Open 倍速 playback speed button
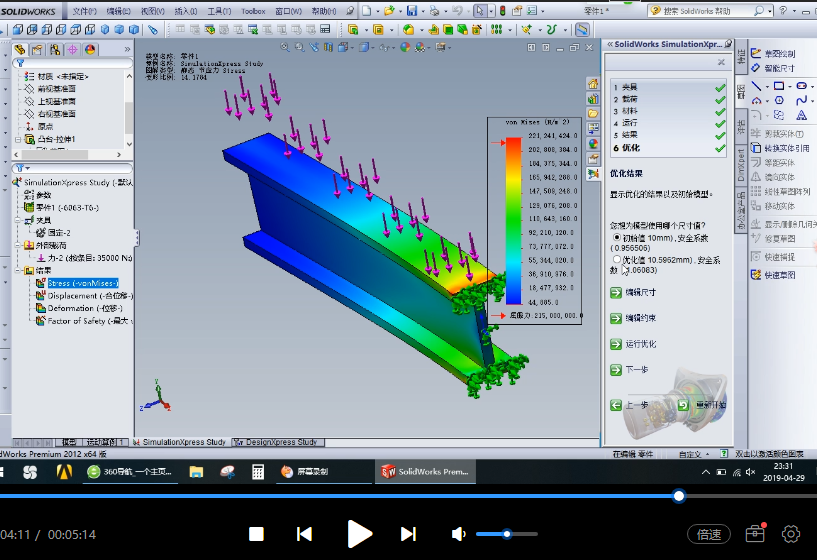Screen dimensions: 817x560 coord(709,534)
